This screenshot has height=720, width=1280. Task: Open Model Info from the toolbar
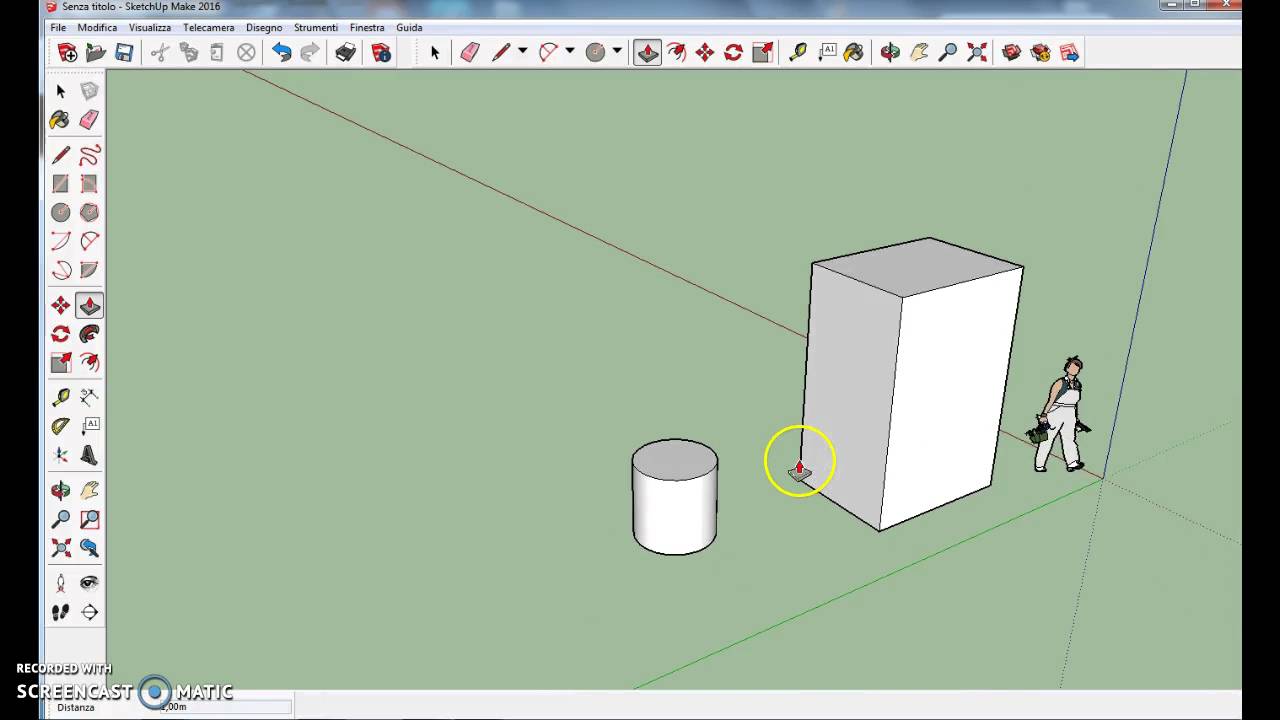pyautogui.click(x=381, y=53)
